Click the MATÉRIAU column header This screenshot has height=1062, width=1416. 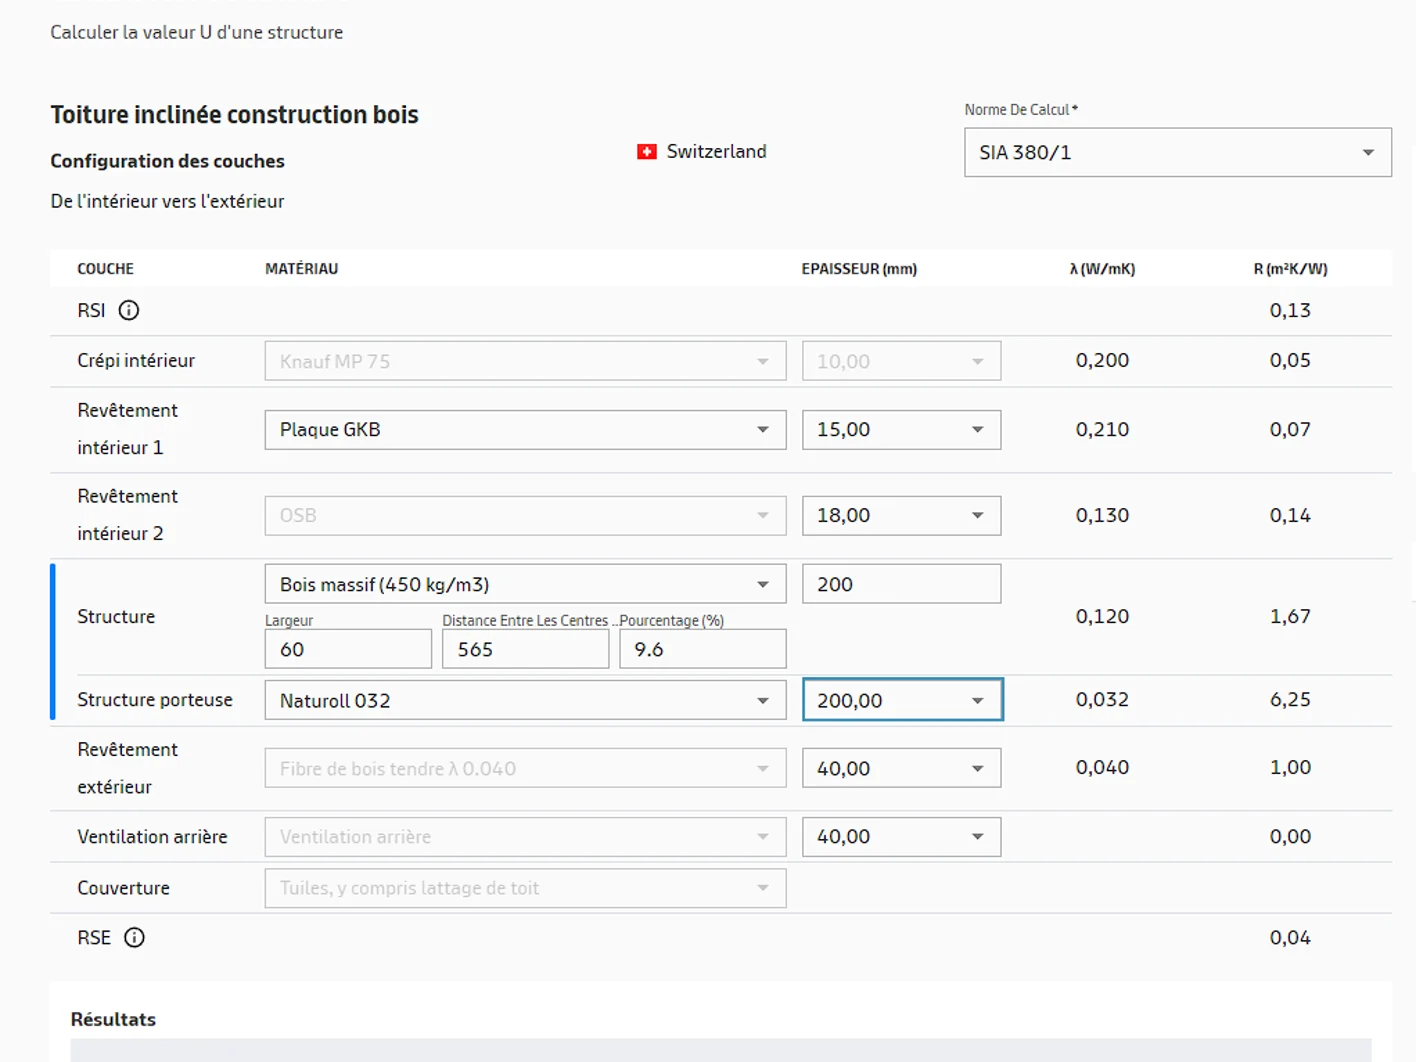click(301, 269)
